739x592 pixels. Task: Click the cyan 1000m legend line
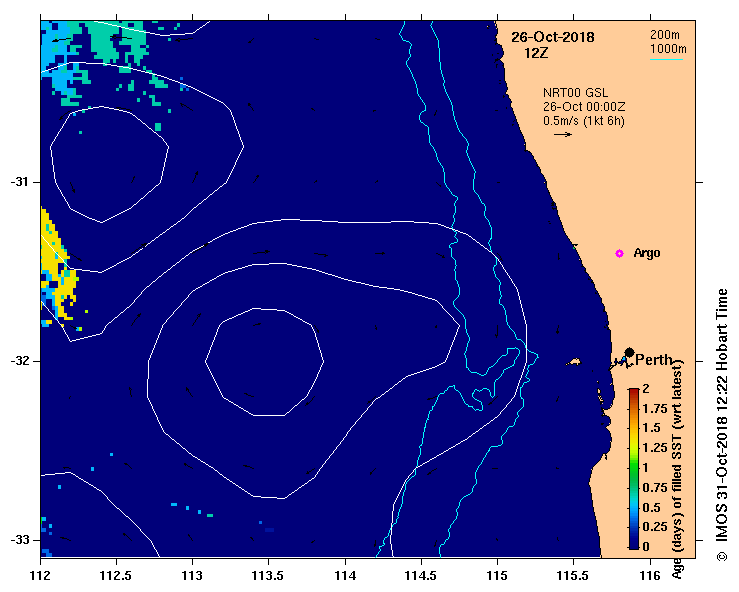pos(666,59)
